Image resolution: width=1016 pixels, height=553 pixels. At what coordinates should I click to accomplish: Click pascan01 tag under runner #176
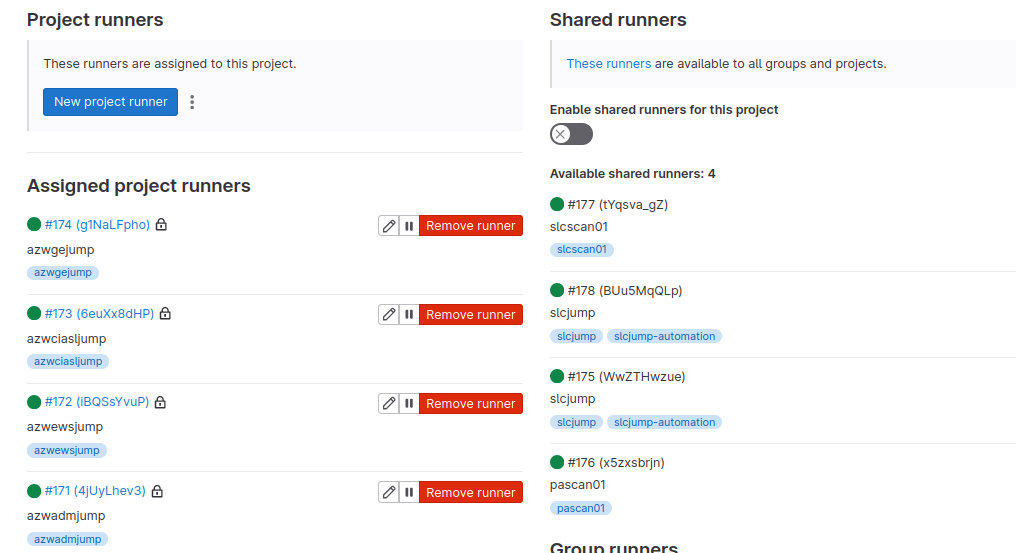point(580,508)
